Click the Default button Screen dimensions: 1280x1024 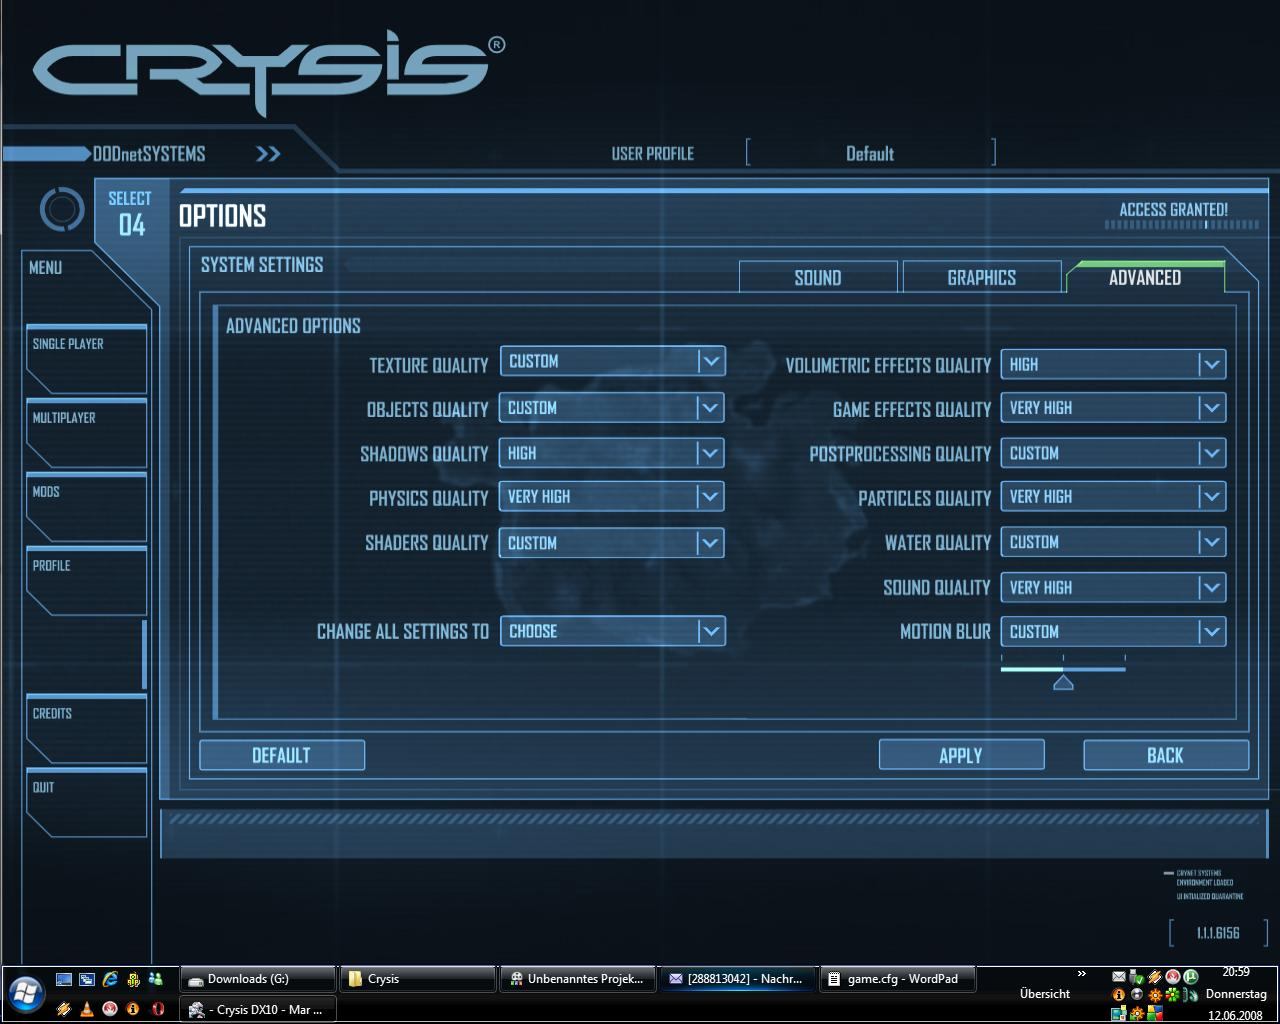pyautogui.click(x=282, y=755)
